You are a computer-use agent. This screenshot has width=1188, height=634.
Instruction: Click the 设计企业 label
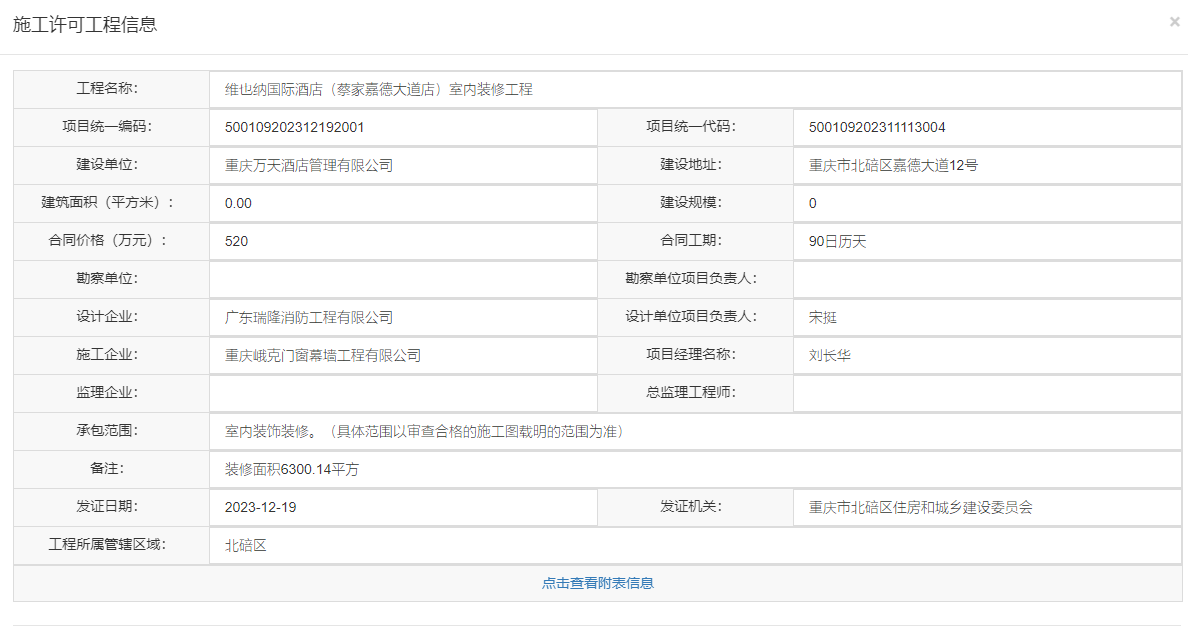coord(107,317)
